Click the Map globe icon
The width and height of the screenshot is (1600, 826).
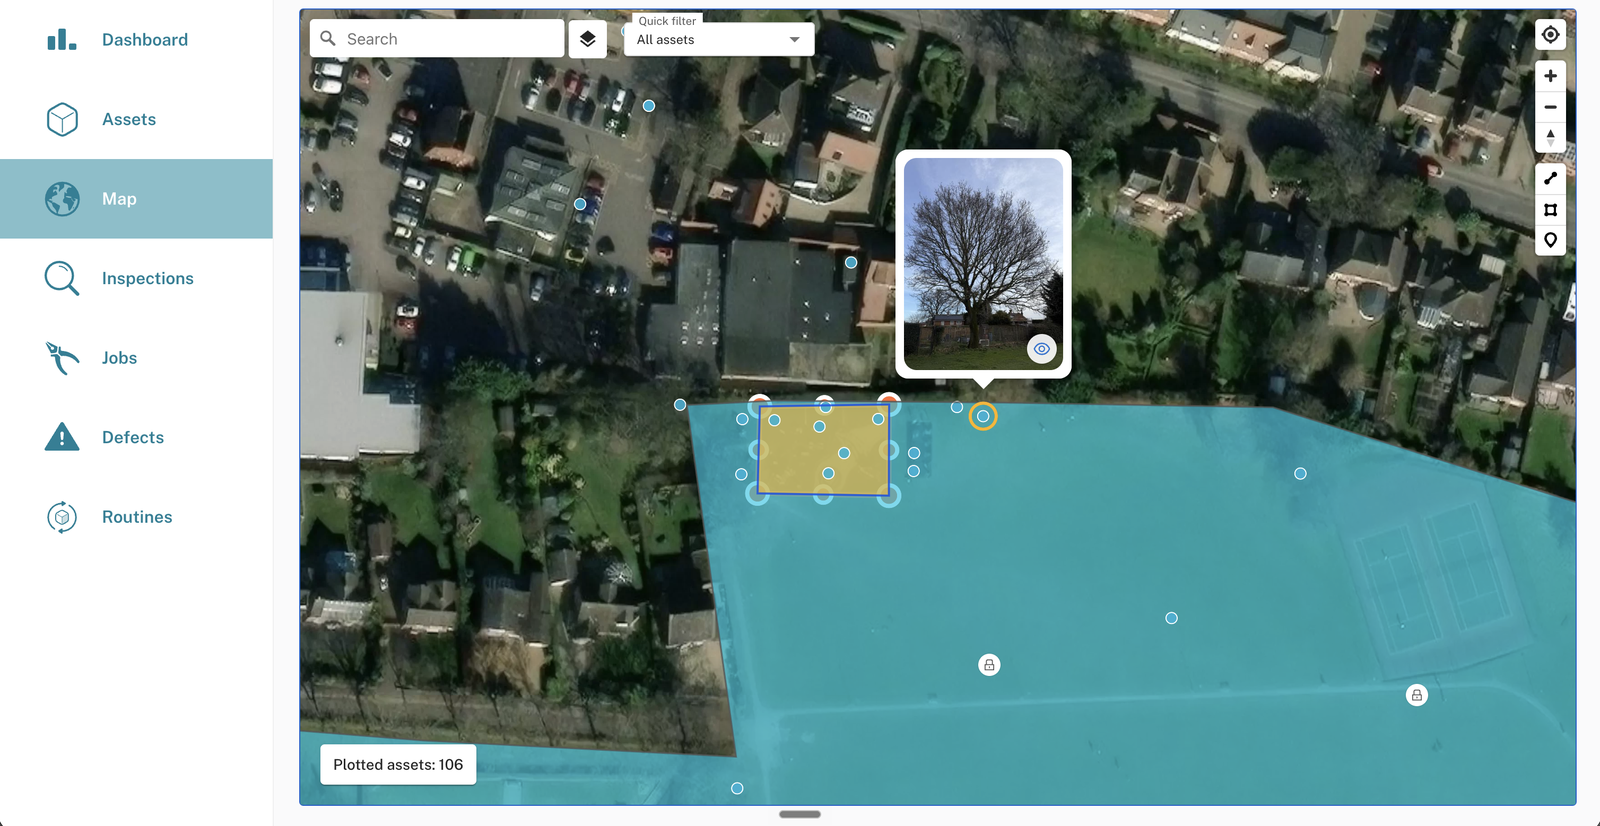click(62, 199)
